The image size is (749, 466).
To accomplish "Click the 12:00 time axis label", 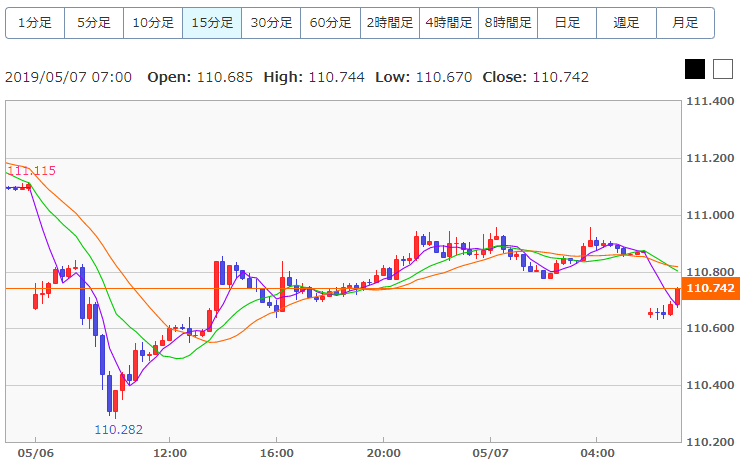I will (169, 453).
